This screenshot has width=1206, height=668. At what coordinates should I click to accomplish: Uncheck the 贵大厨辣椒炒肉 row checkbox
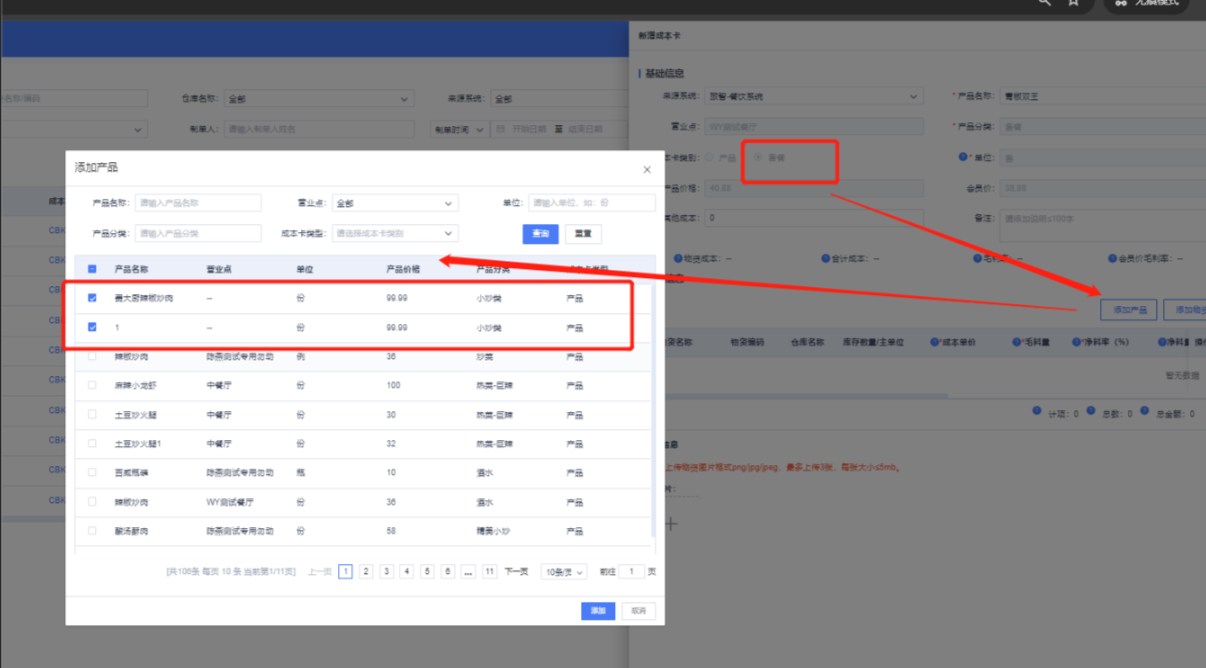click(x=92, y=298)
